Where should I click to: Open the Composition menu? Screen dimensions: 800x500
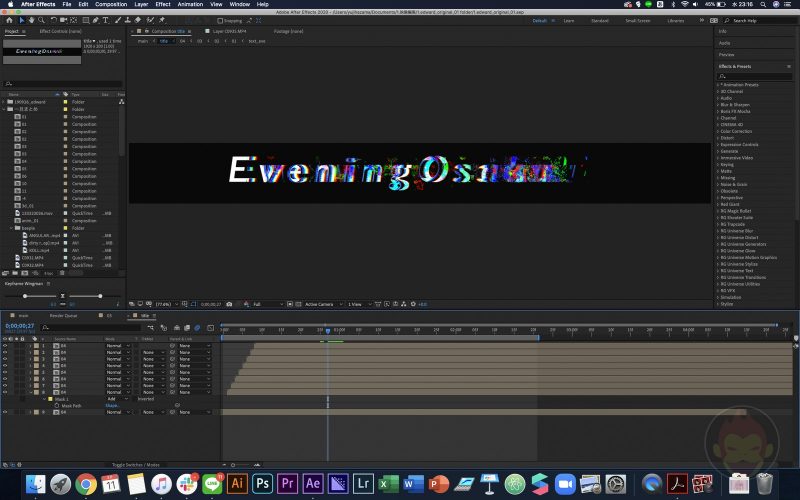pos(112,4)
